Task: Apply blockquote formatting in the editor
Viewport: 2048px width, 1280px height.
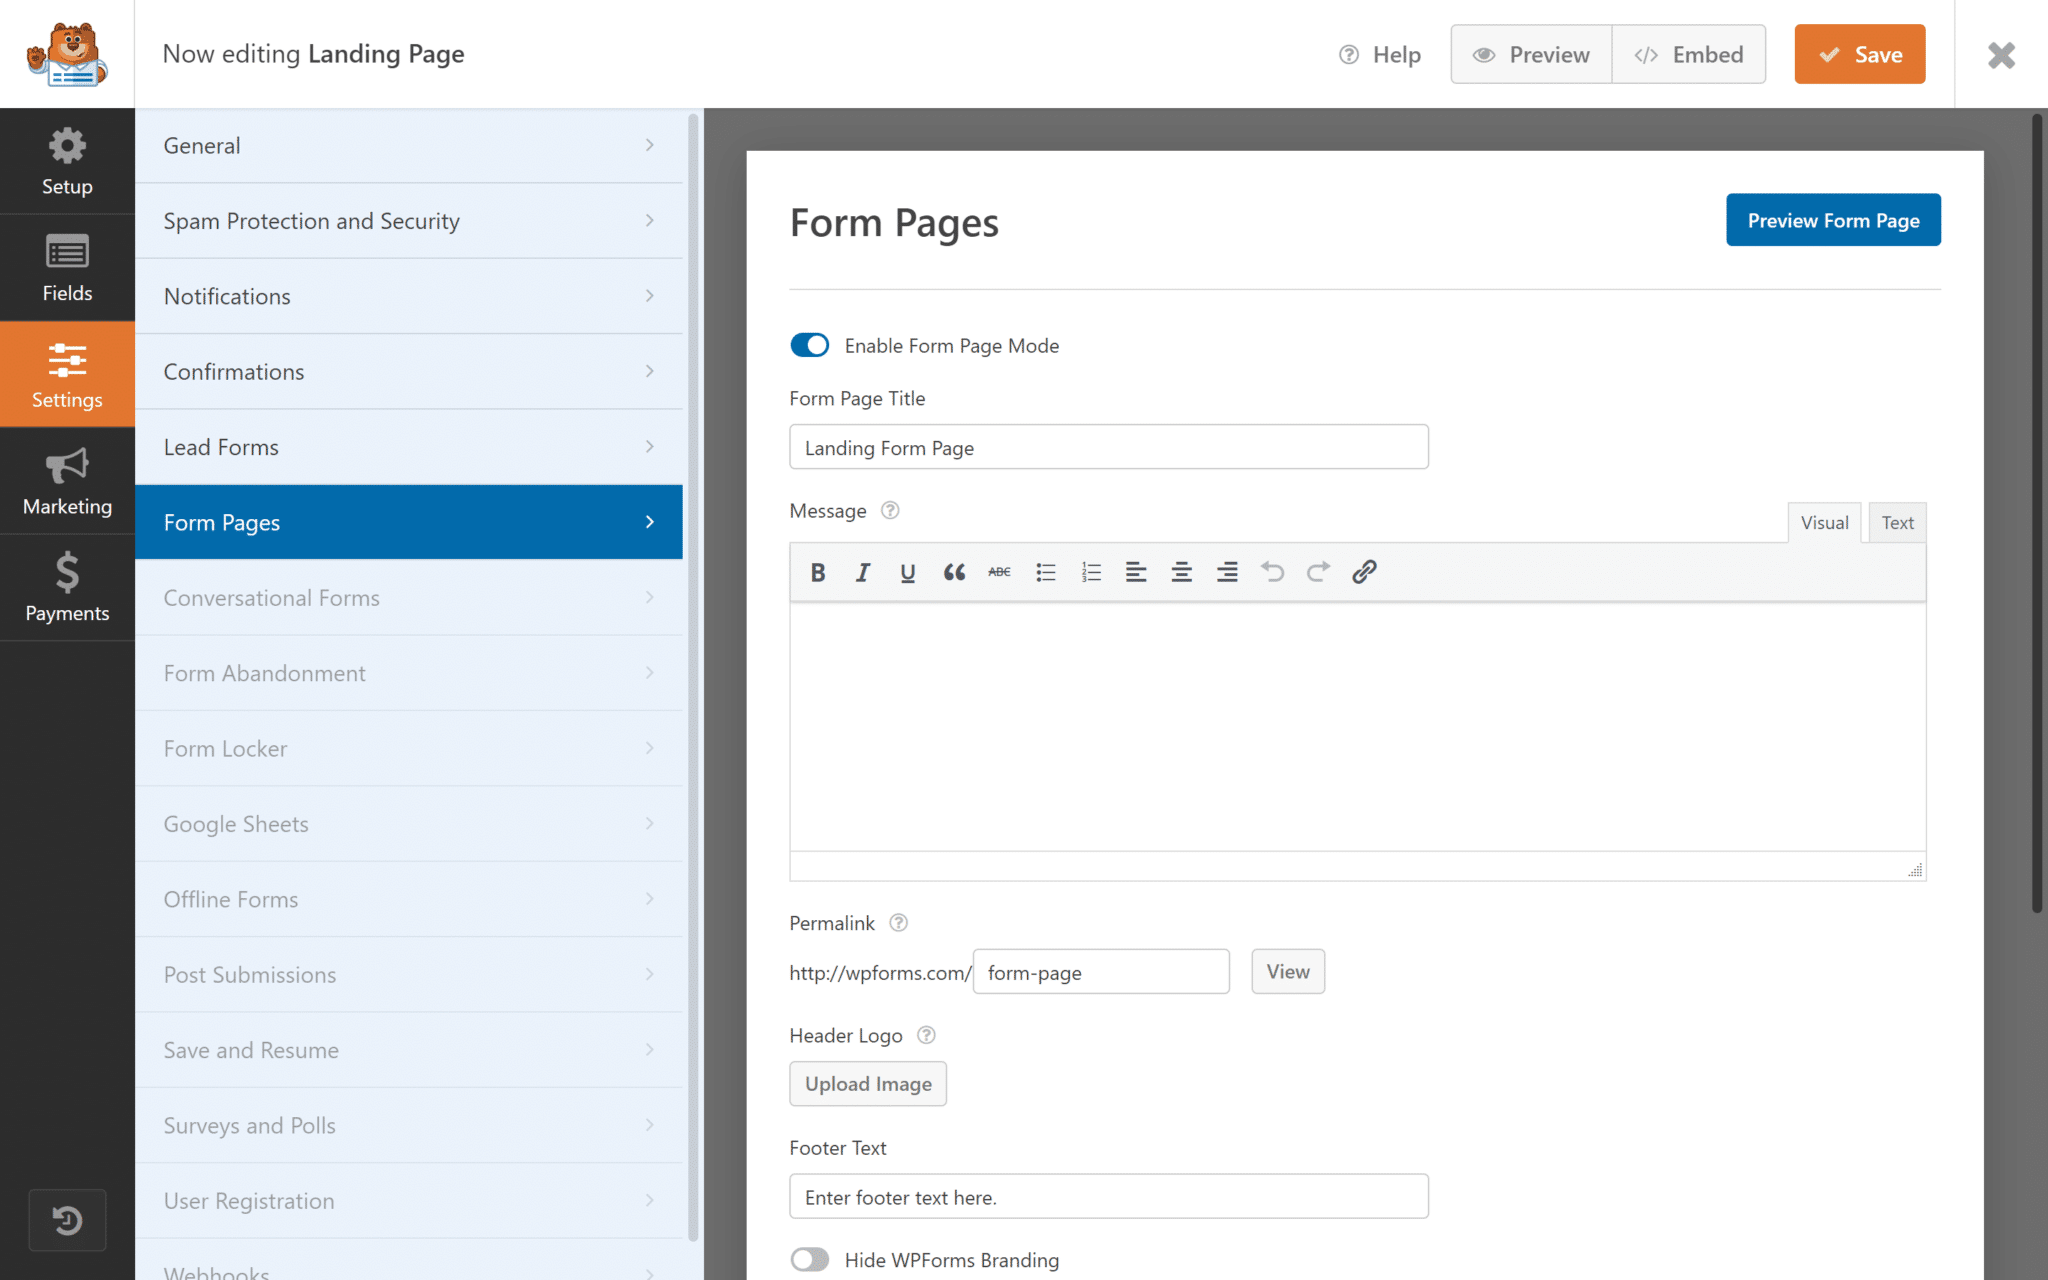Action: click(x=953, y=571)
